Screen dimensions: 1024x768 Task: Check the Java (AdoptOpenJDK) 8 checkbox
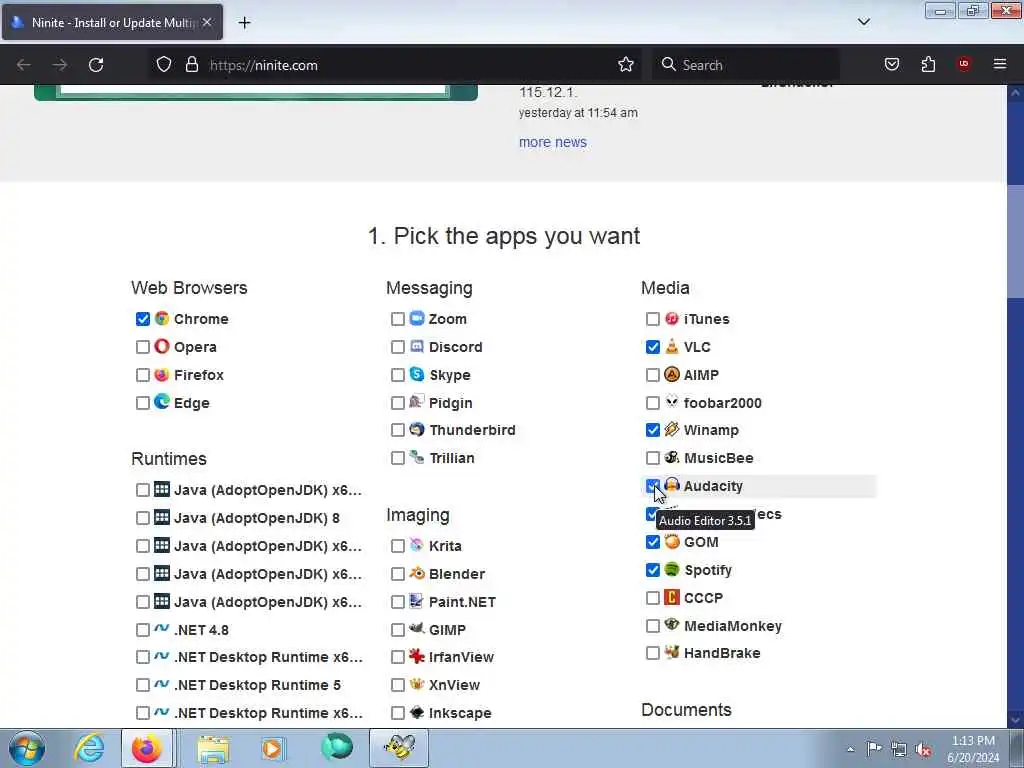[x=142, y=518]
